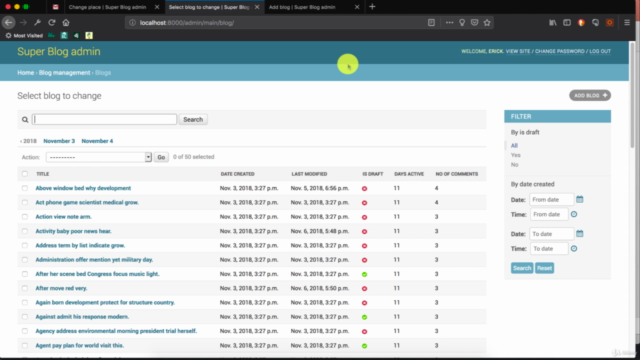Click the yellow bookmark icon in bookmarks bar
640x360 pixels.
click(89, 36)
